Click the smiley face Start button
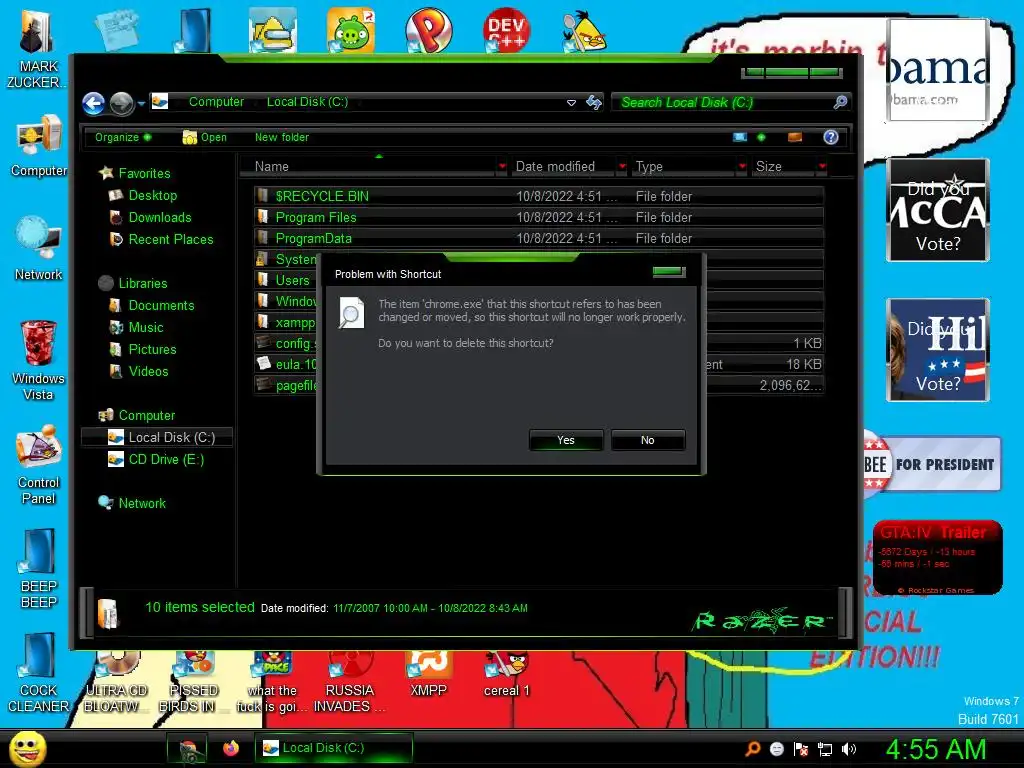Screen dimensions: 1024x768 27,748
